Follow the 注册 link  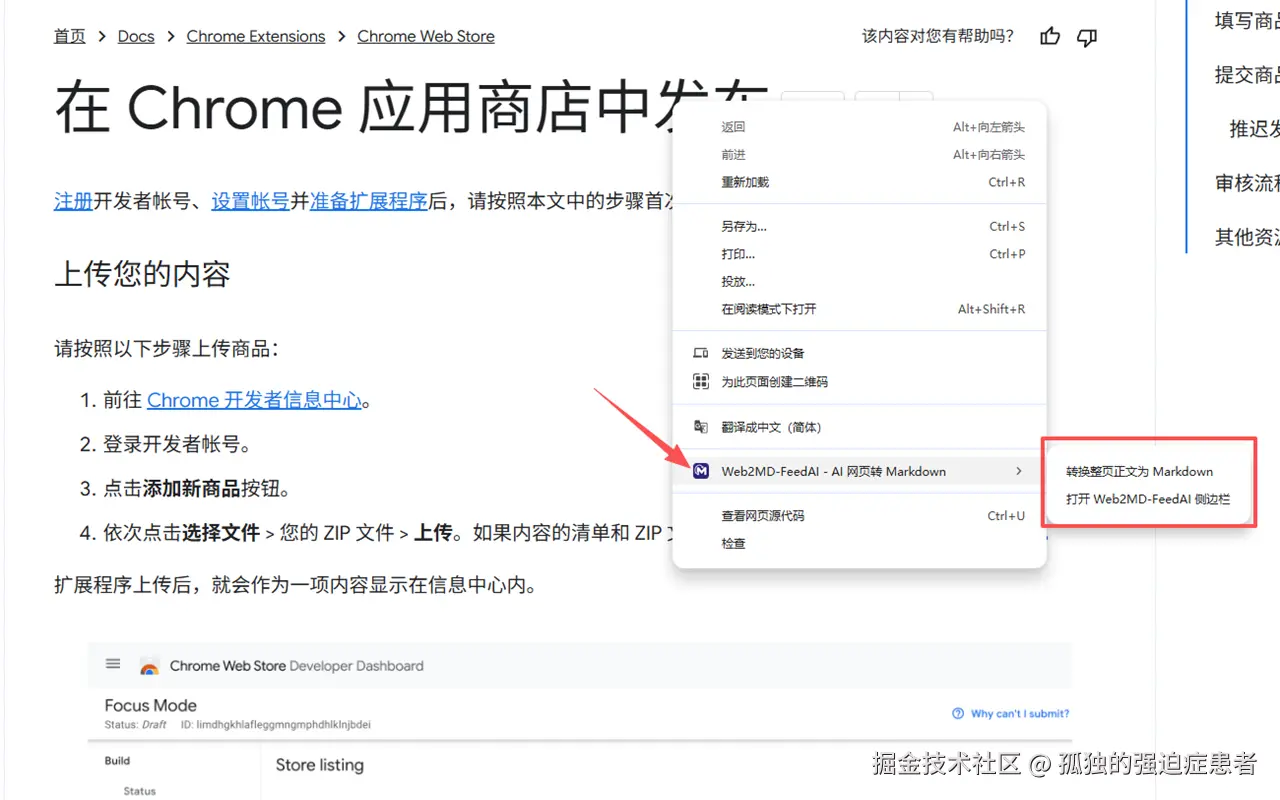(x=73, y=200)
